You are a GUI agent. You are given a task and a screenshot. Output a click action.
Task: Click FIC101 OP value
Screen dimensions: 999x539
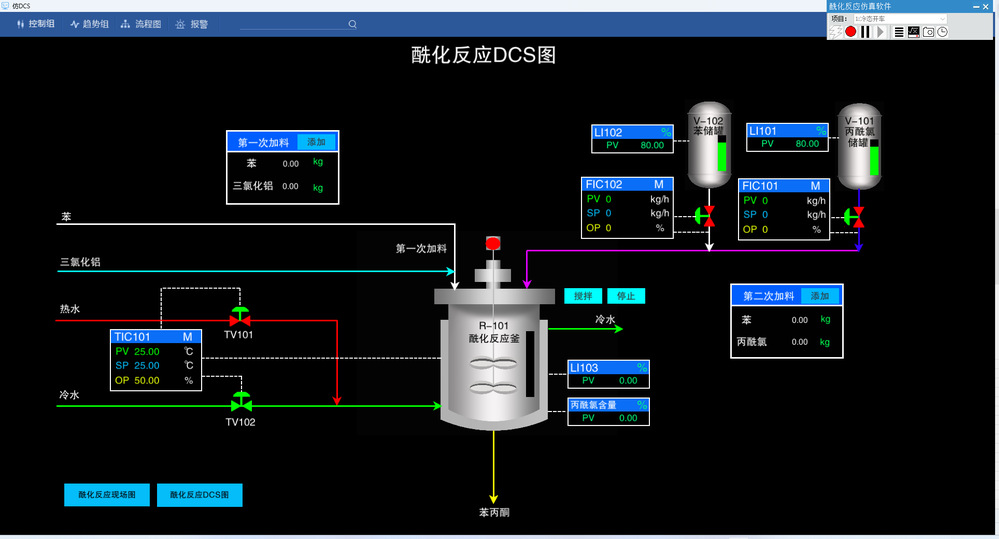765,229
